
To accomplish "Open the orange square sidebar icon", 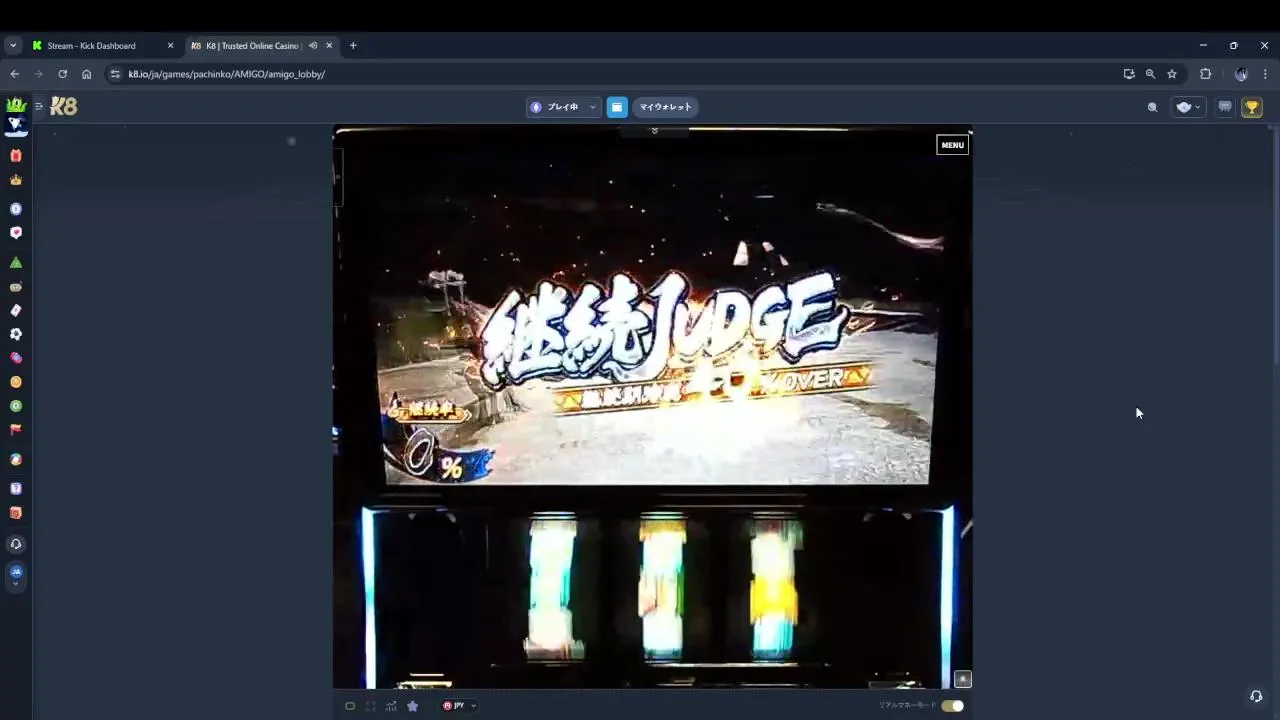I will 16,513.
